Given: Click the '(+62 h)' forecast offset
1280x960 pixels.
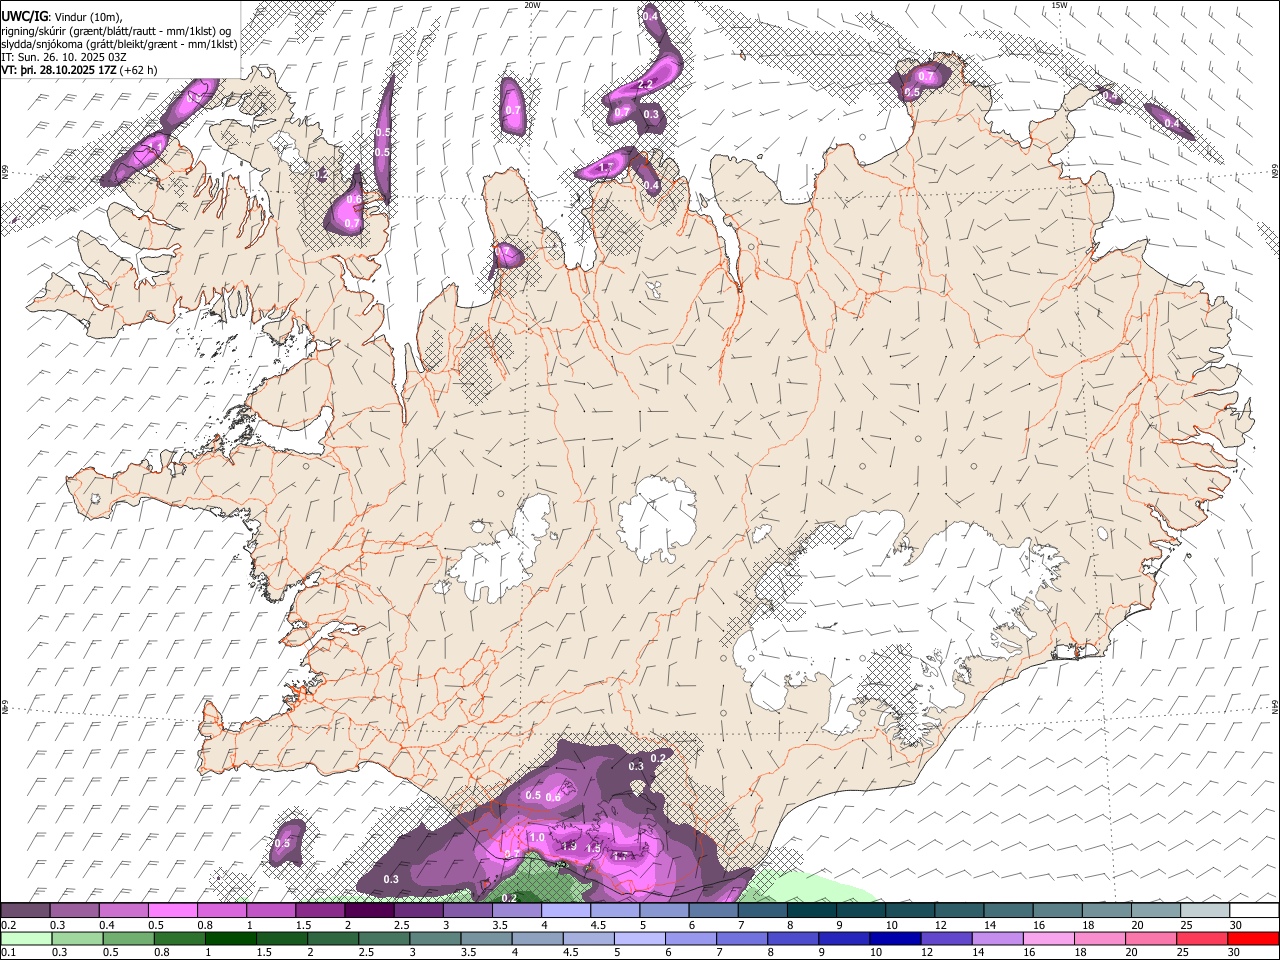Looking at the screenshot, I should (x=139, y=71).
